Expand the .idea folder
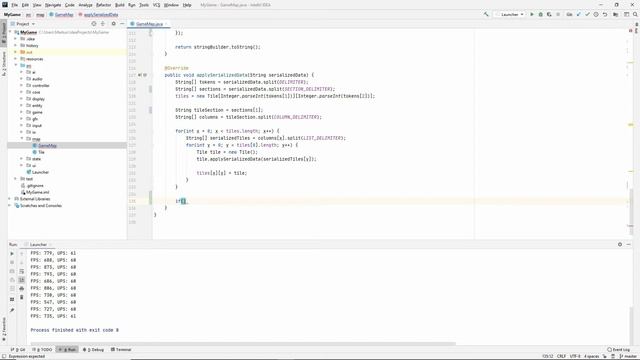Image resolution: width=640 pixels, height=360 pixels. 16,39
